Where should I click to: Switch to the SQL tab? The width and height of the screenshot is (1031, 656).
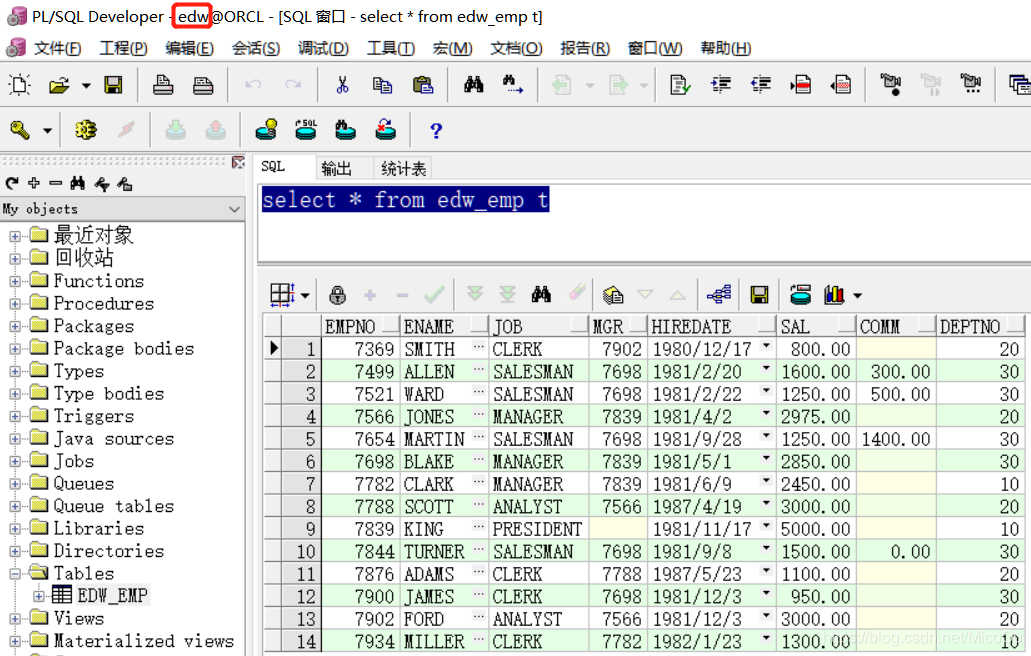(273, 167)
